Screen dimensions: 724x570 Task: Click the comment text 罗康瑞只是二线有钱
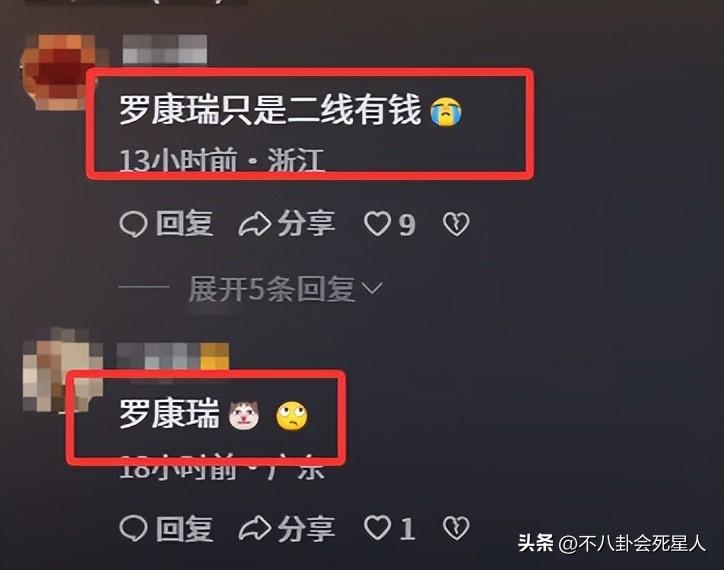(270, 110)
